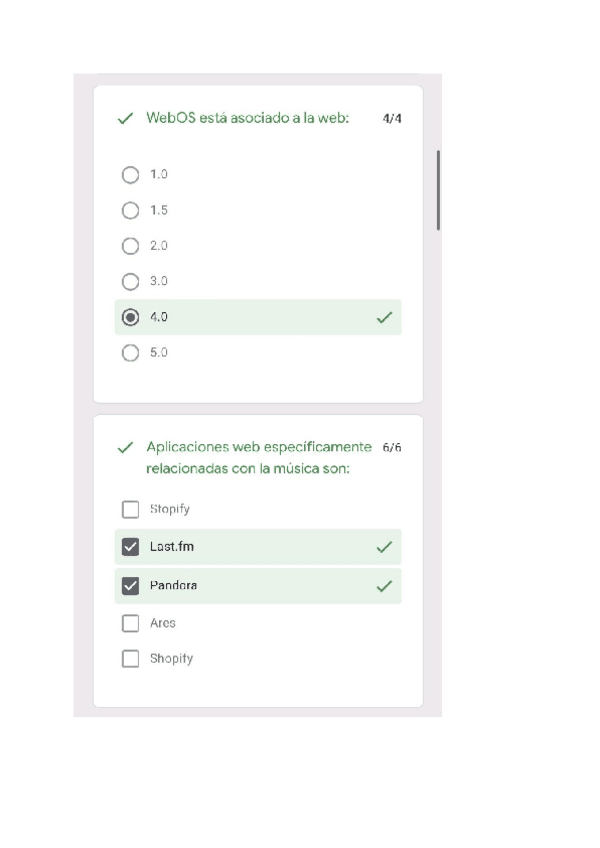Click the vertical scrollbar thumb
This screenshot has height=848, width=600.
coord(438,190)
